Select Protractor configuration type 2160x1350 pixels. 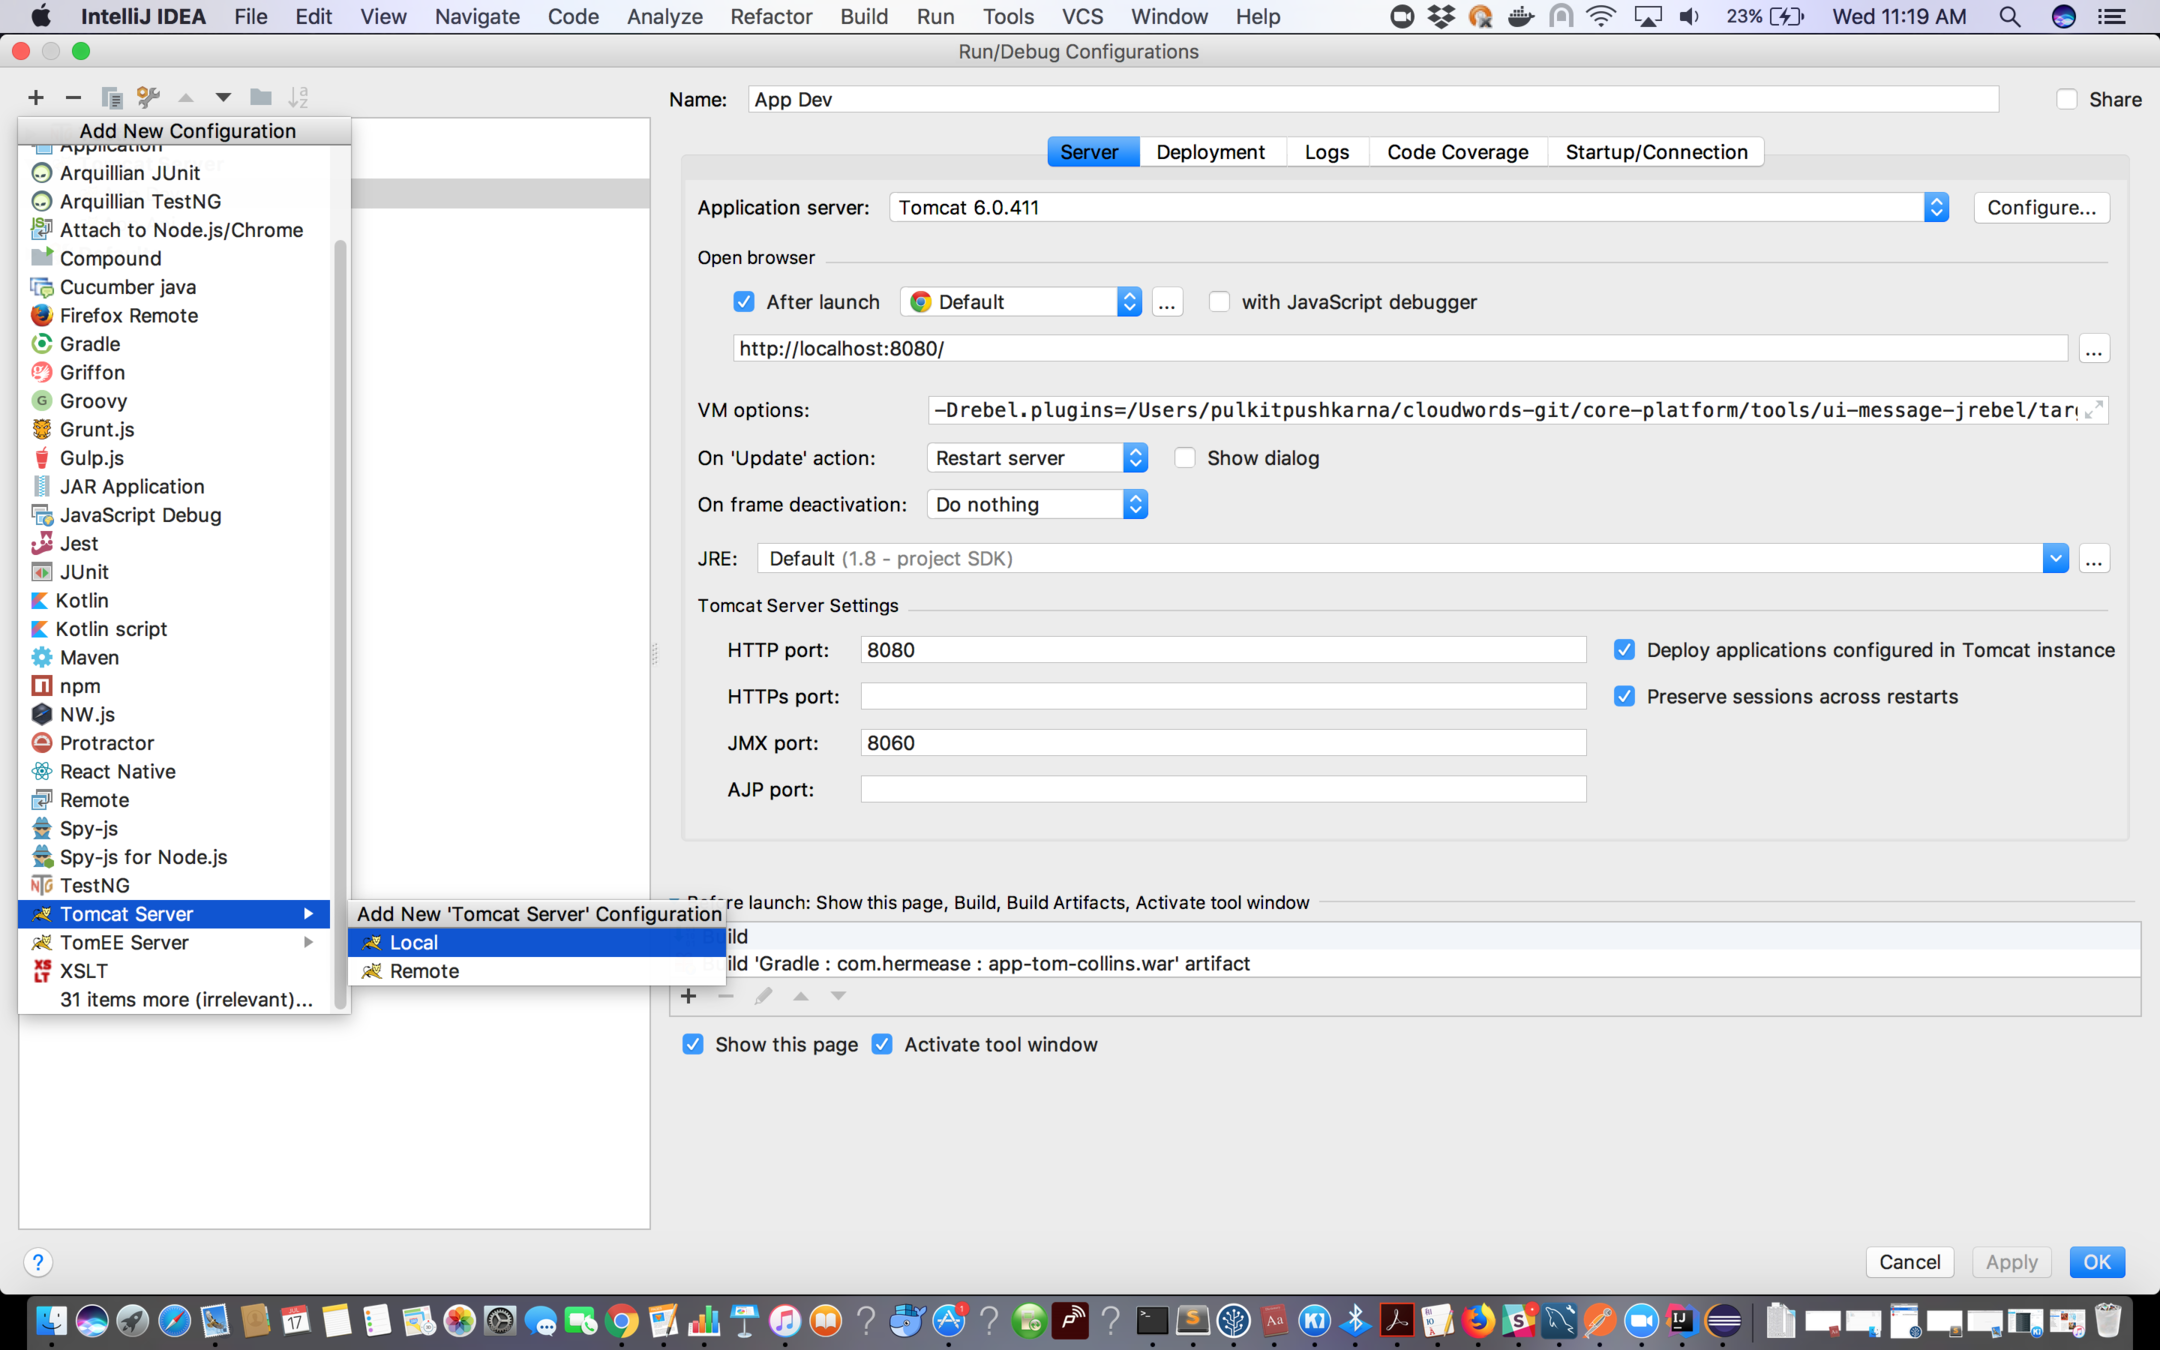pos(107,743)
